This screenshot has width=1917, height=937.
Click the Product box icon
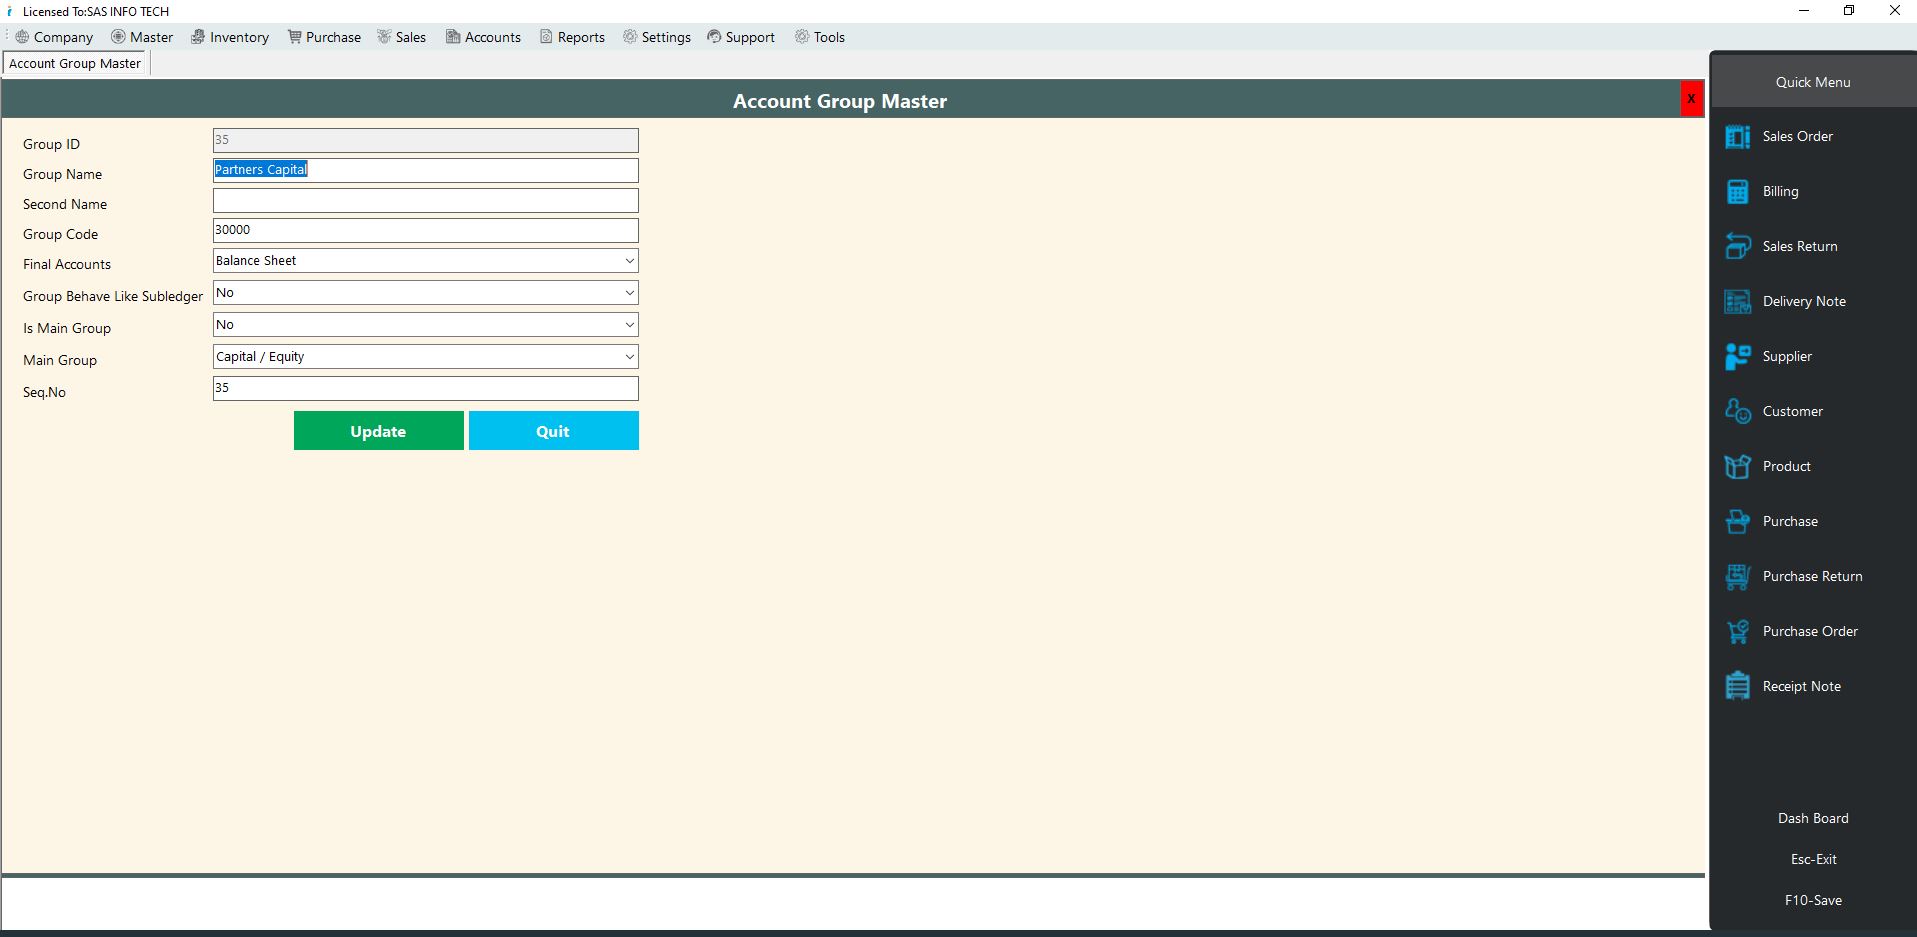[x=1738, y=467]
